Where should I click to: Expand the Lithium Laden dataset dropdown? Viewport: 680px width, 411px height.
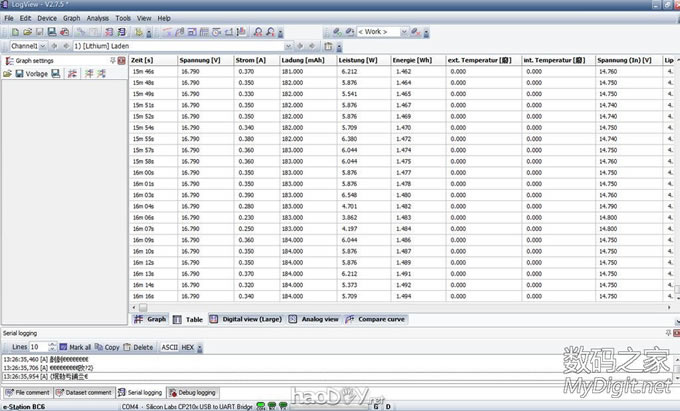(288, 46)
